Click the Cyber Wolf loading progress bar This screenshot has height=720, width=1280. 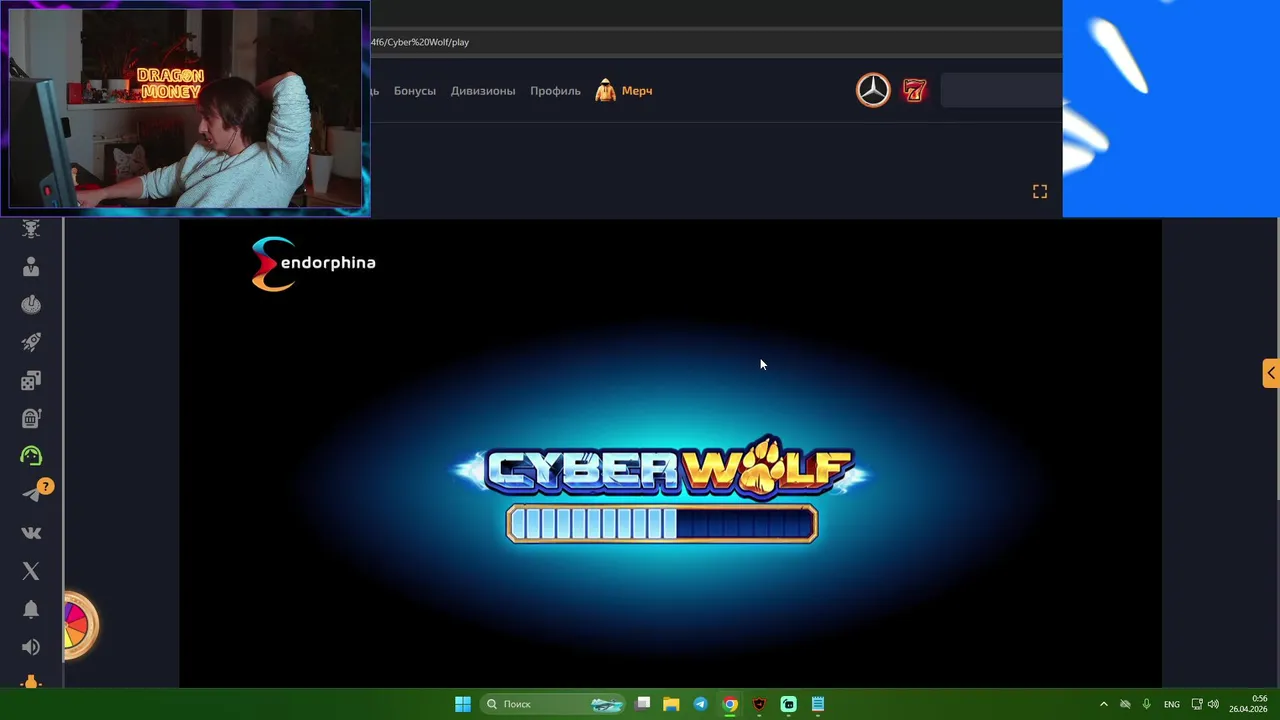pos(662,524)
